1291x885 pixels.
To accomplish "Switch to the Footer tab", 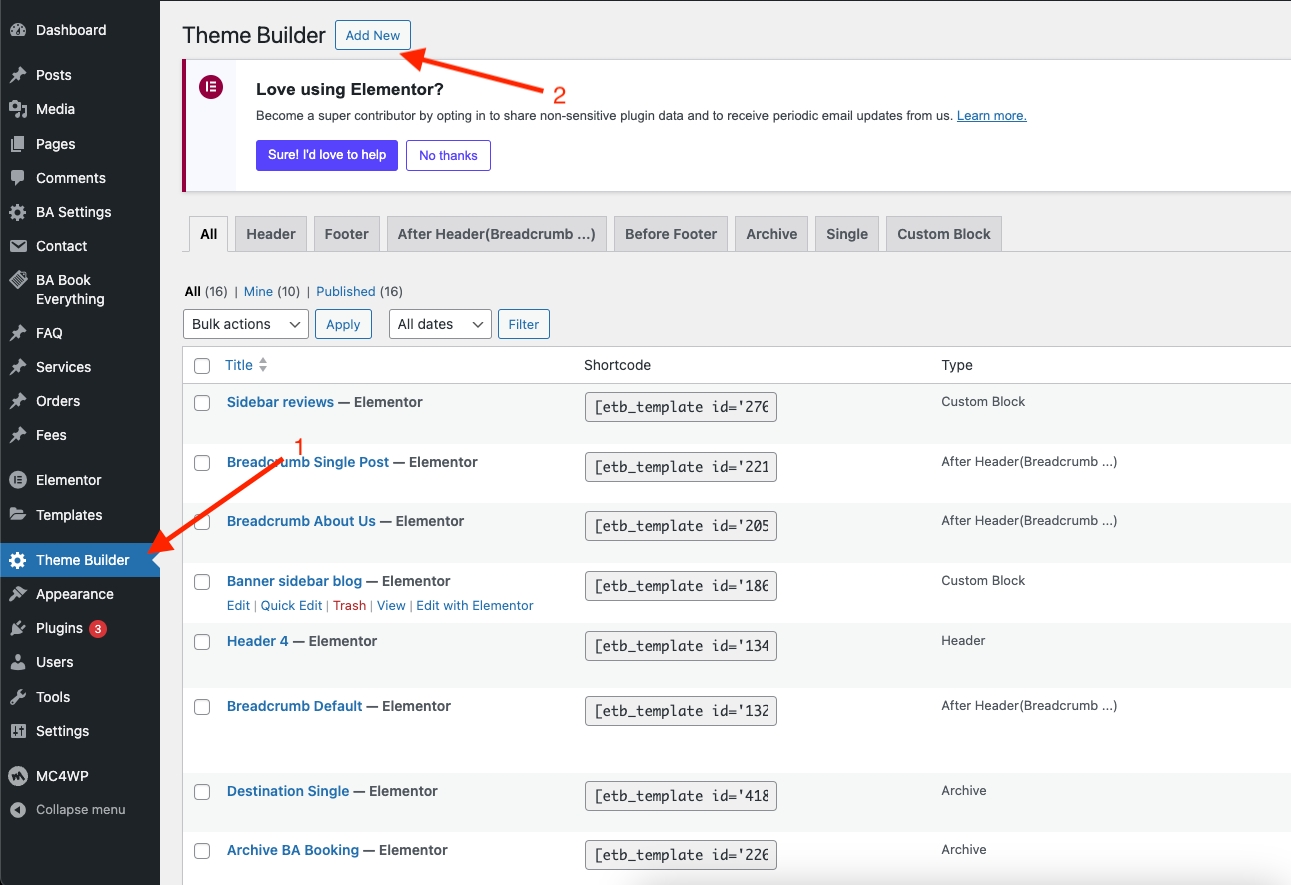I will coord(347,234).
